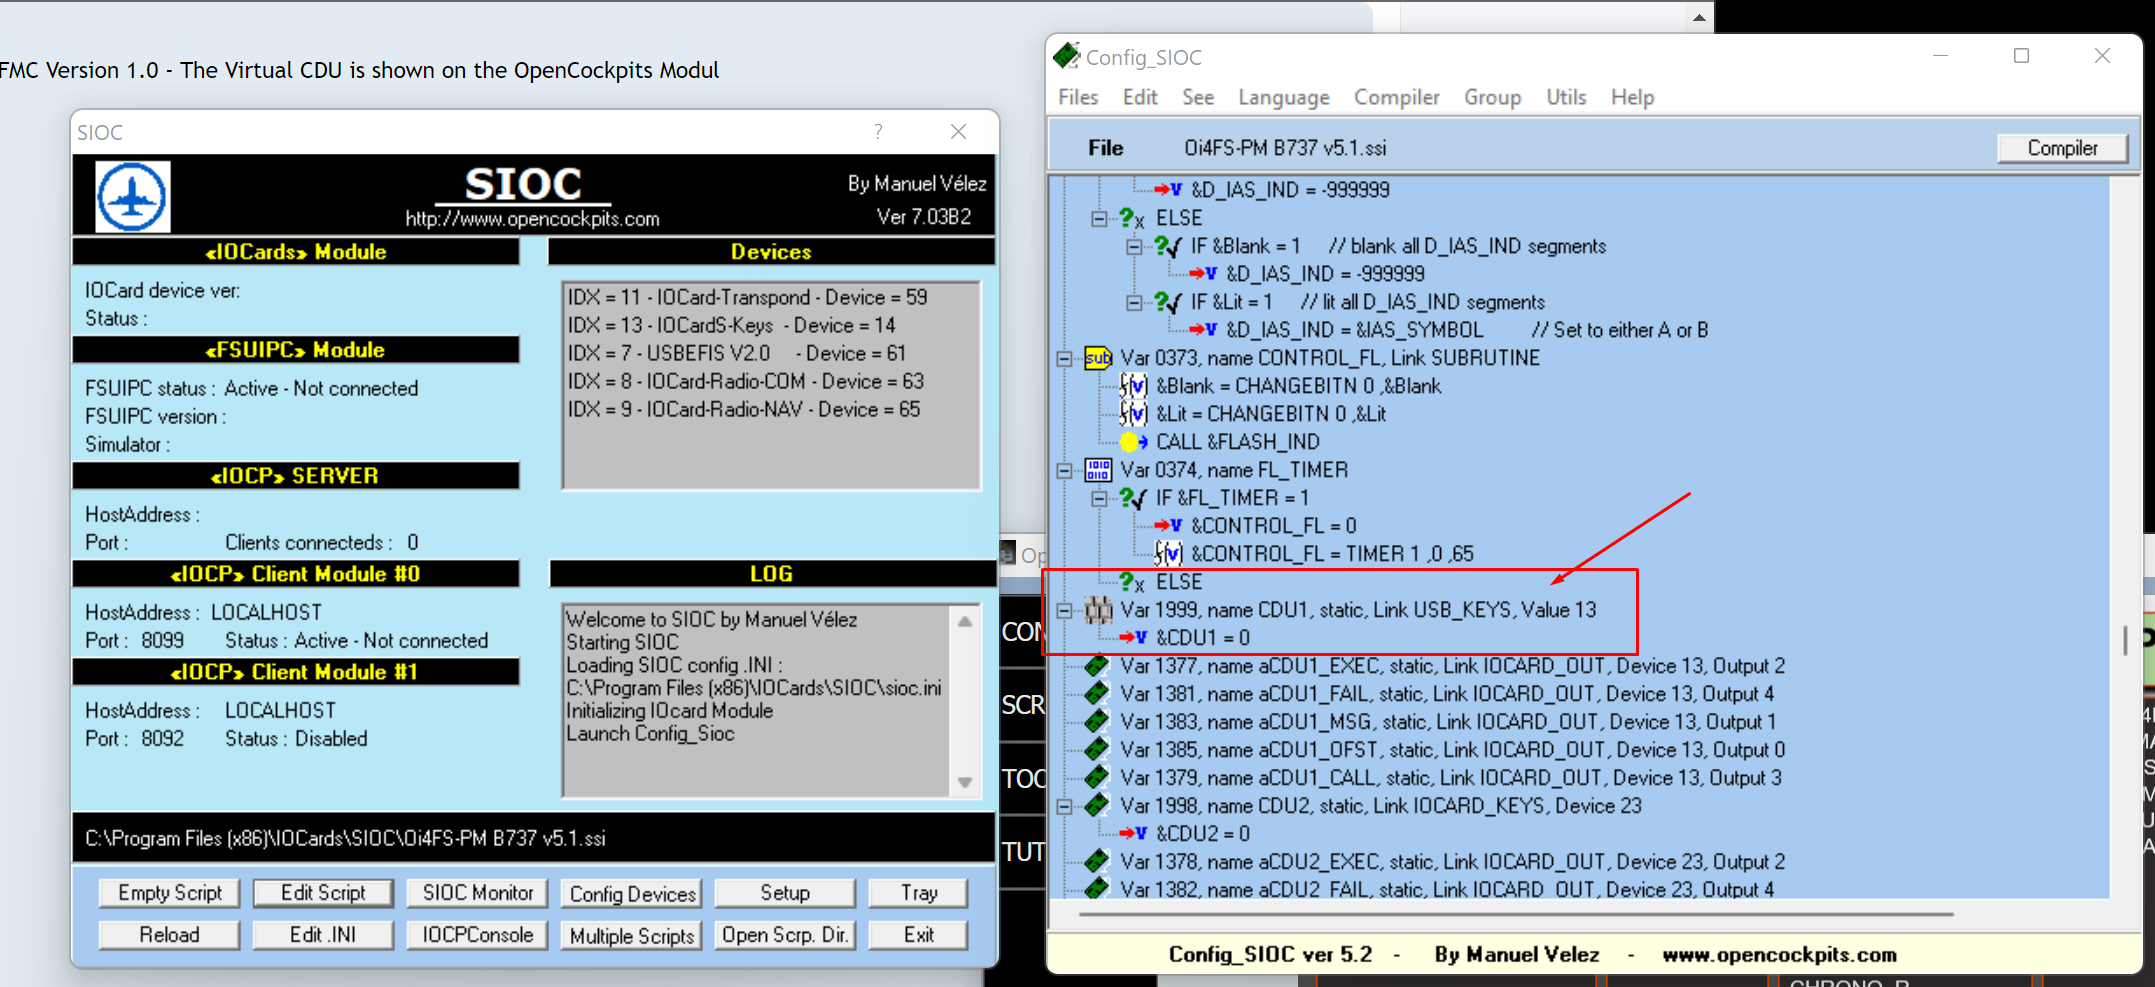Viewport: 2155px width, 987px height.
Task: Open the IOCPConsole
Action: 478,935
